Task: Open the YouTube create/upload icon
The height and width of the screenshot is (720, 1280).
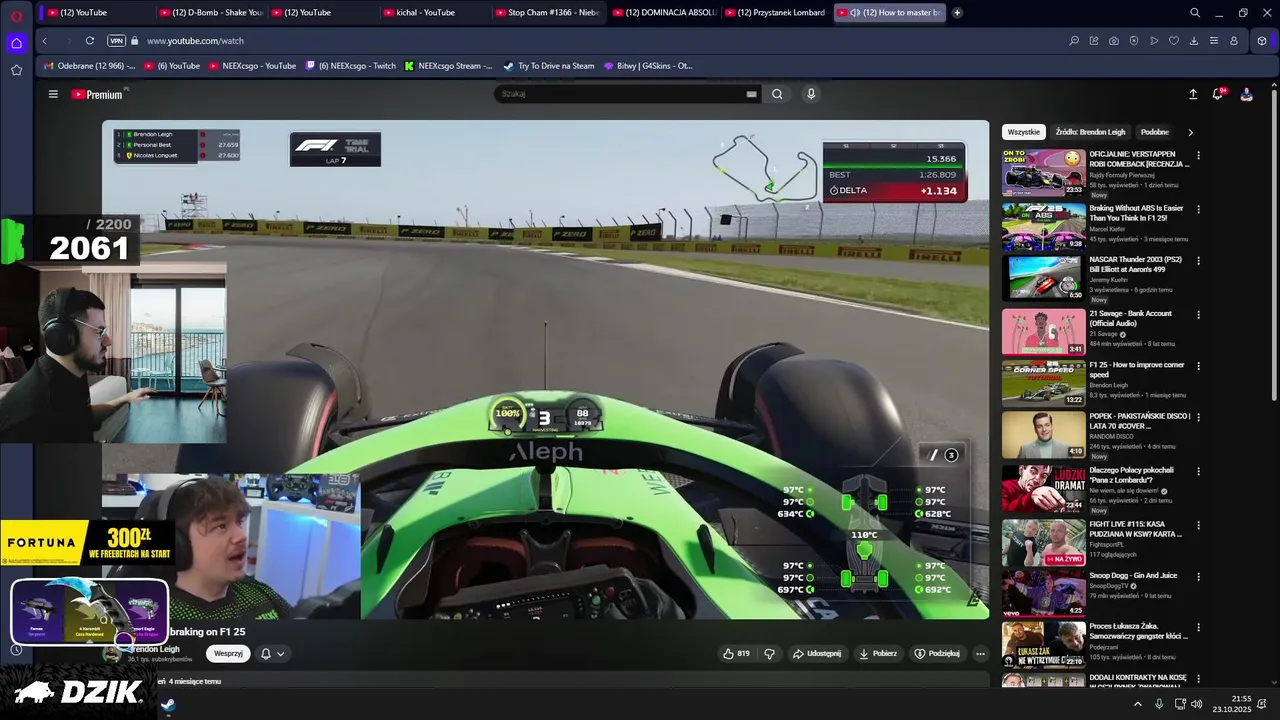Action: point(1193,94)
